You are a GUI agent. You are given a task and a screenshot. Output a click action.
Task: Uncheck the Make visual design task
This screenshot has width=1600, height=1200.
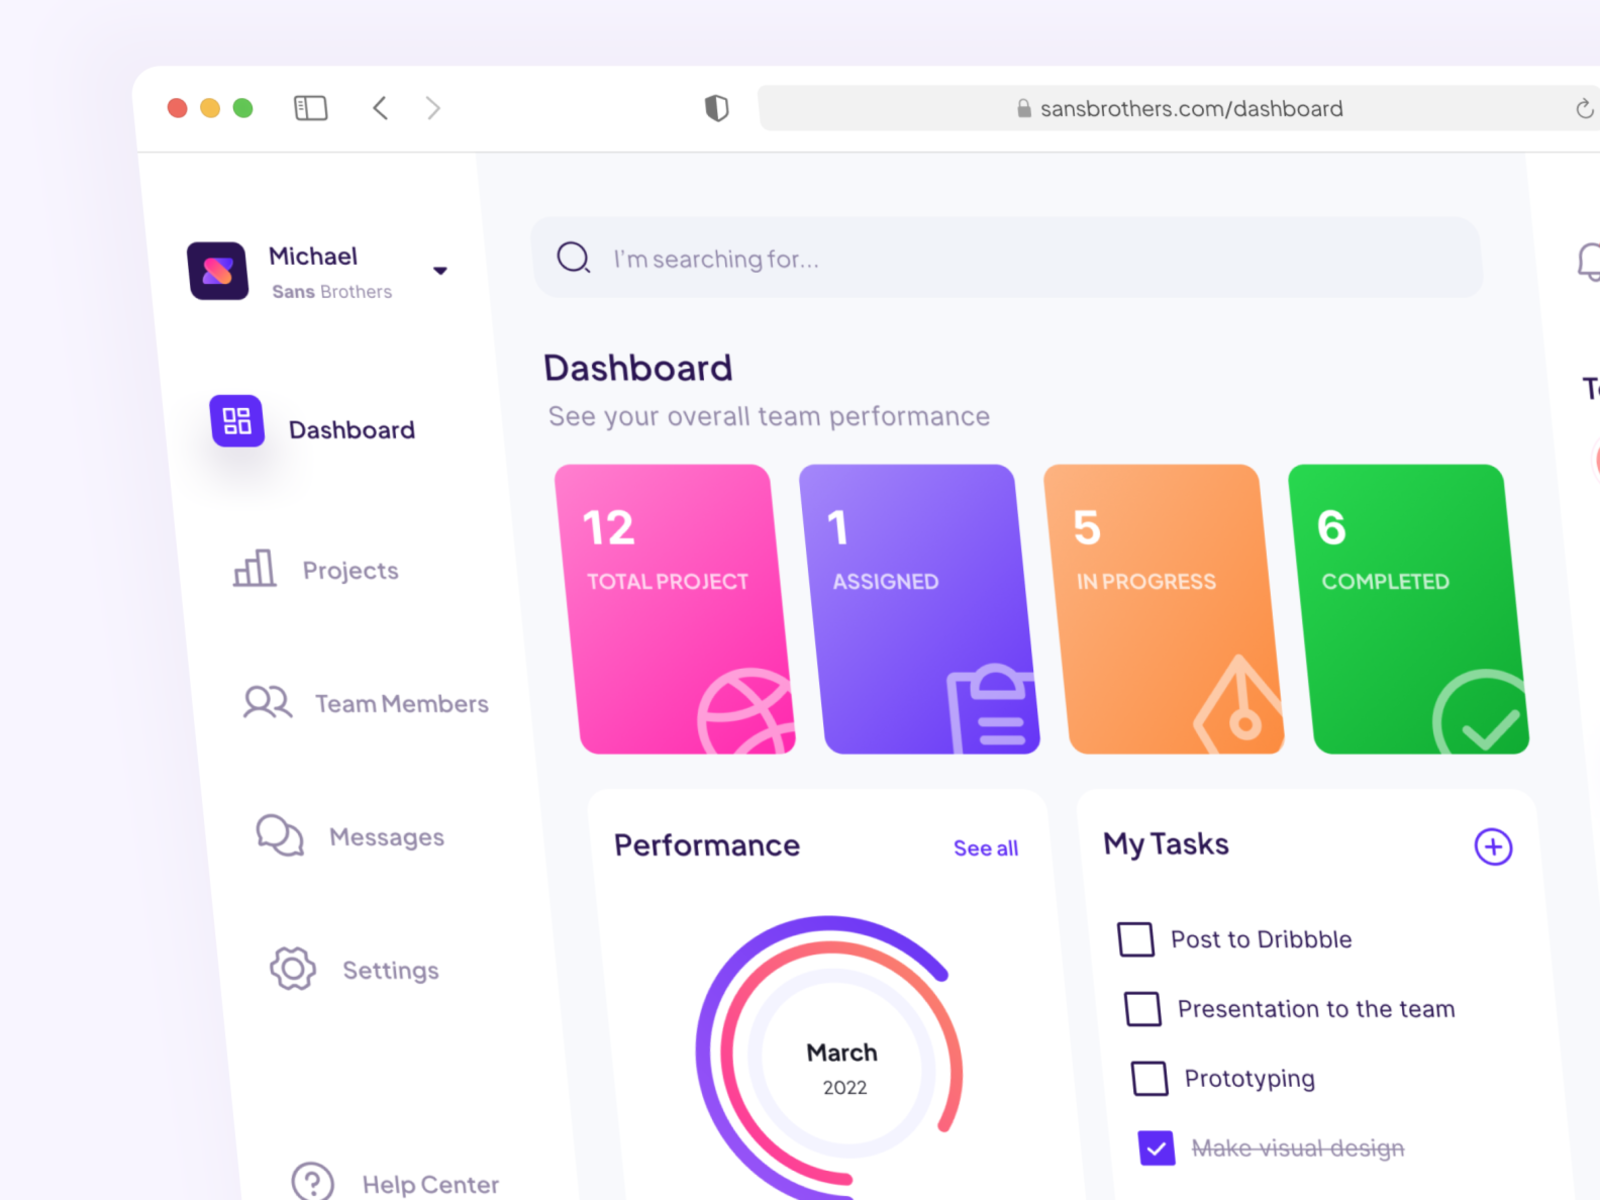click(1157, 1148)
